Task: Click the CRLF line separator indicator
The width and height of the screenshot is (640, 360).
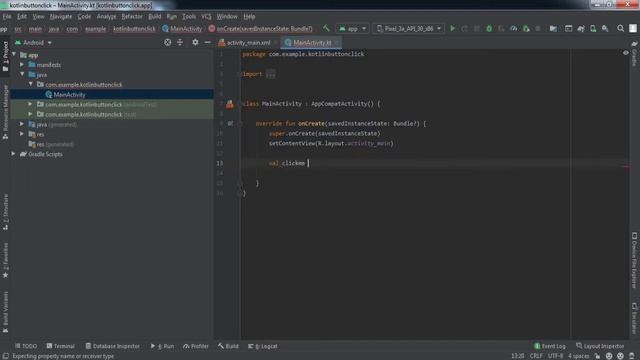Action: coord(536,356)
